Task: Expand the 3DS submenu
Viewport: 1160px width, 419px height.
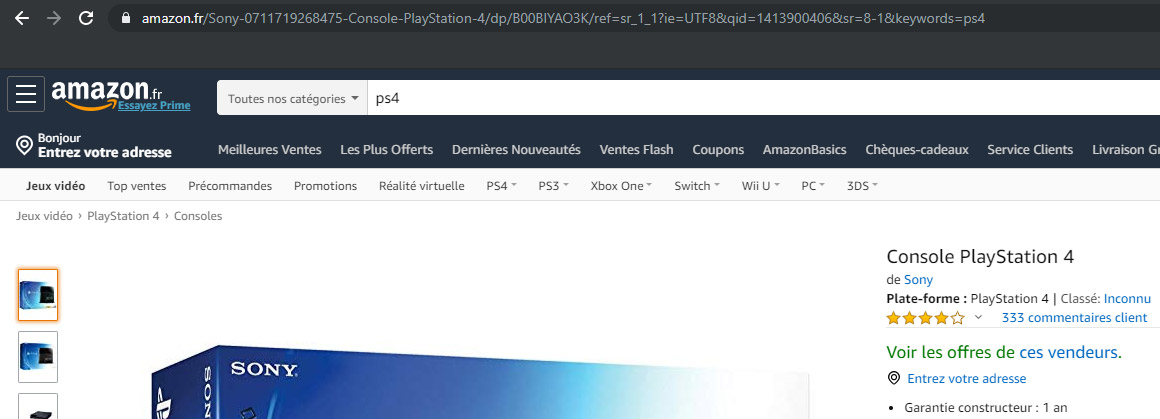Action: point(862,186)
